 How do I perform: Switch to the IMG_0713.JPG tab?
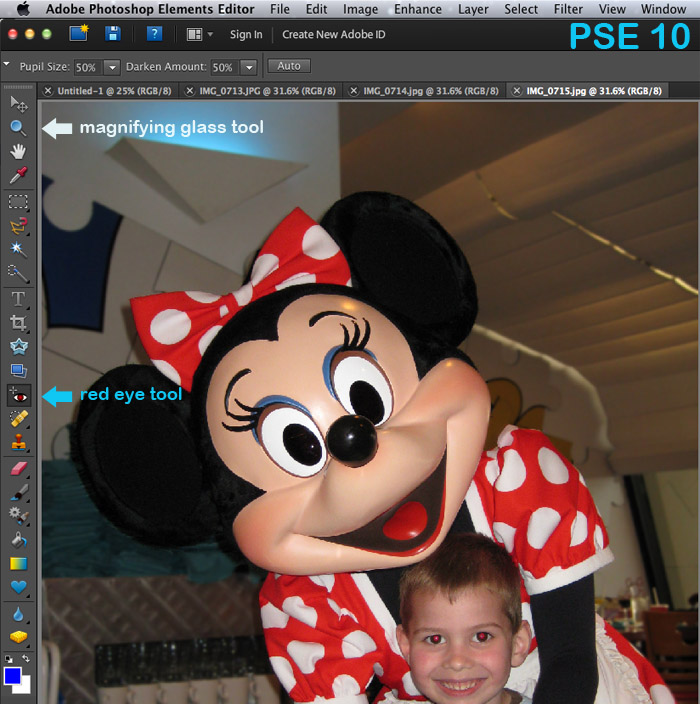pos(268,91)
